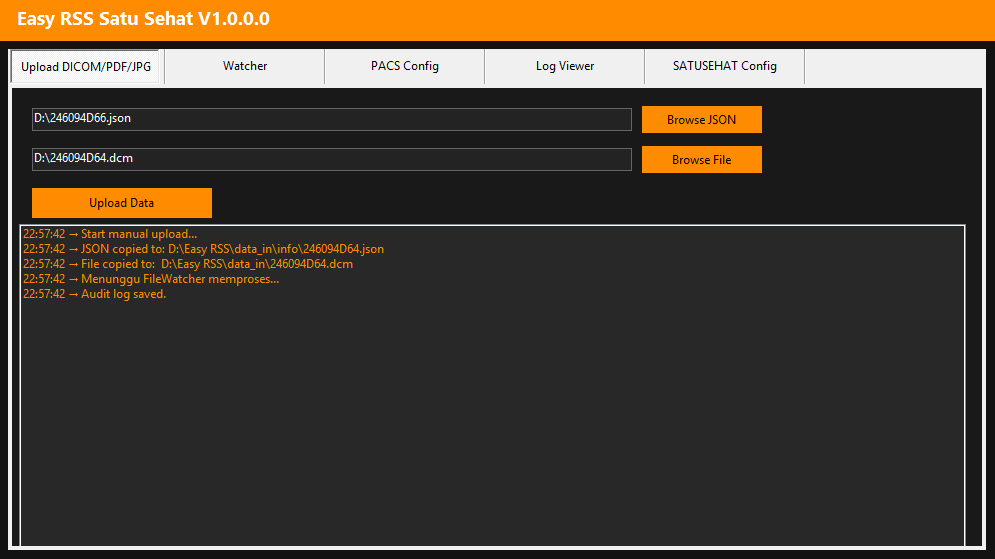Focus the file path field D:\246094D64.dcm
995x559 pixels.
pyautogui.click(x=332, y=159)
